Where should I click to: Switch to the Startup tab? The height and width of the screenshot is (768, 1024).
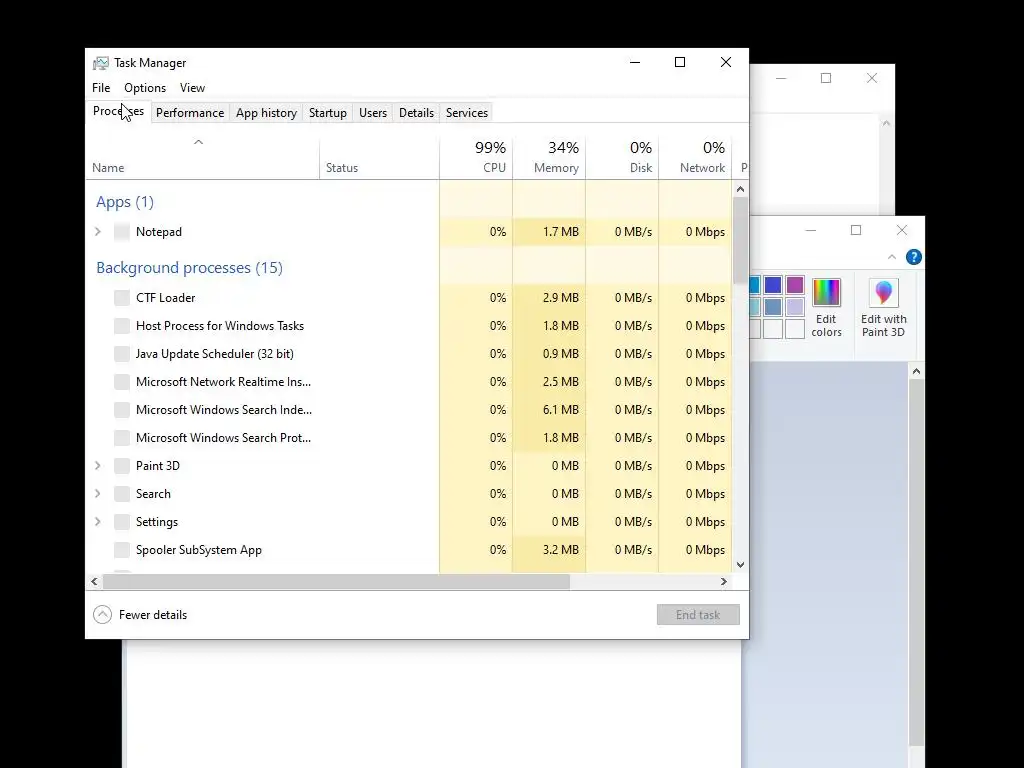pyautogui.click(x=328, y=113)
